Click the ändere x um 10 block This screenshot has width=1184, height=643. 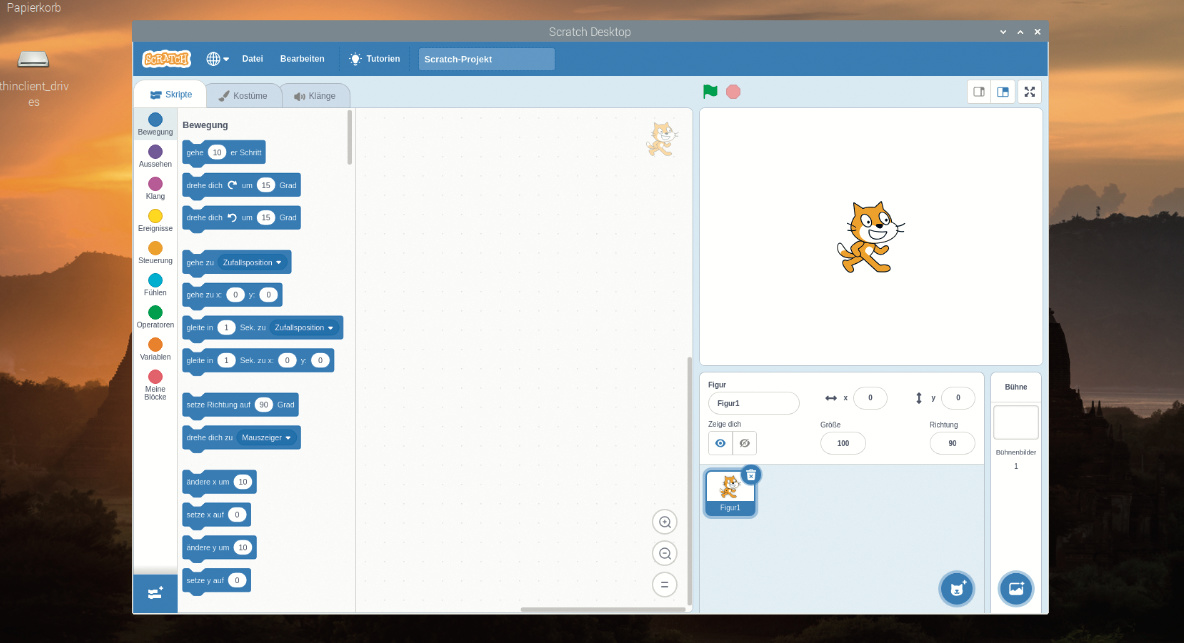click(219, 481)
